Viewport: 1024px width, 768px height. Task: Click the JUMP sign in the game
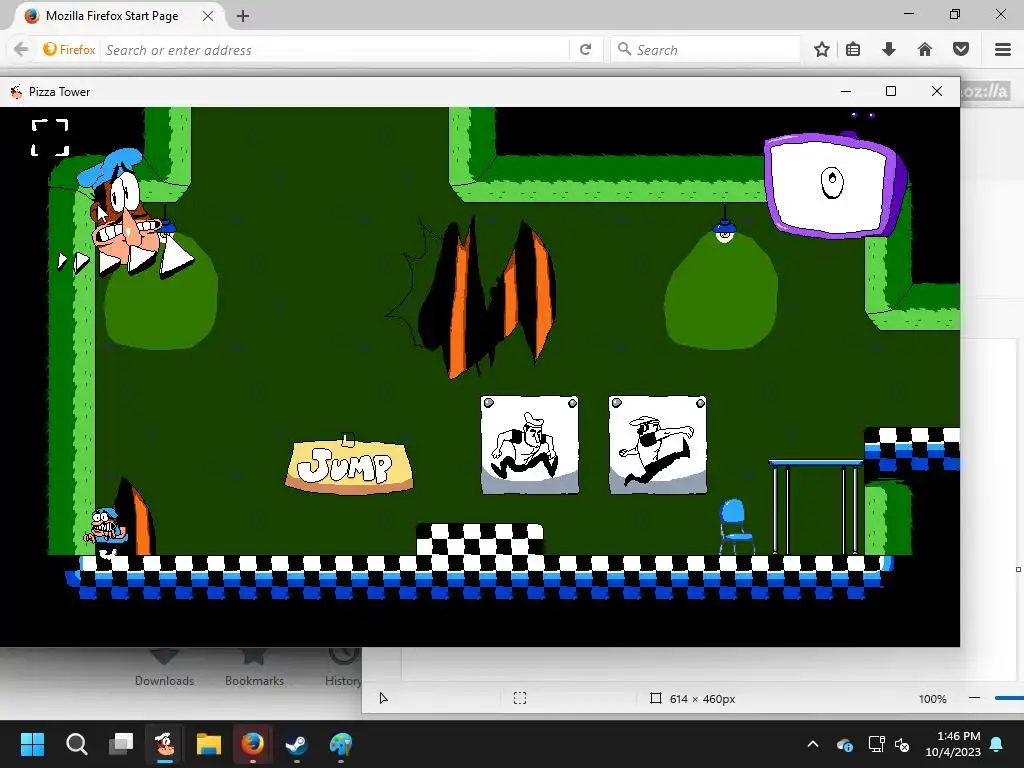tap(349, 466)
